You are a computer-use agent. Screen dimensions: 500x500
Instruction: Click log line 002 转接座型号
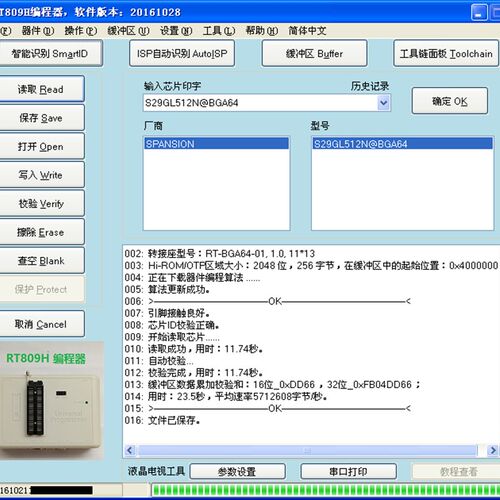point(220,254)
